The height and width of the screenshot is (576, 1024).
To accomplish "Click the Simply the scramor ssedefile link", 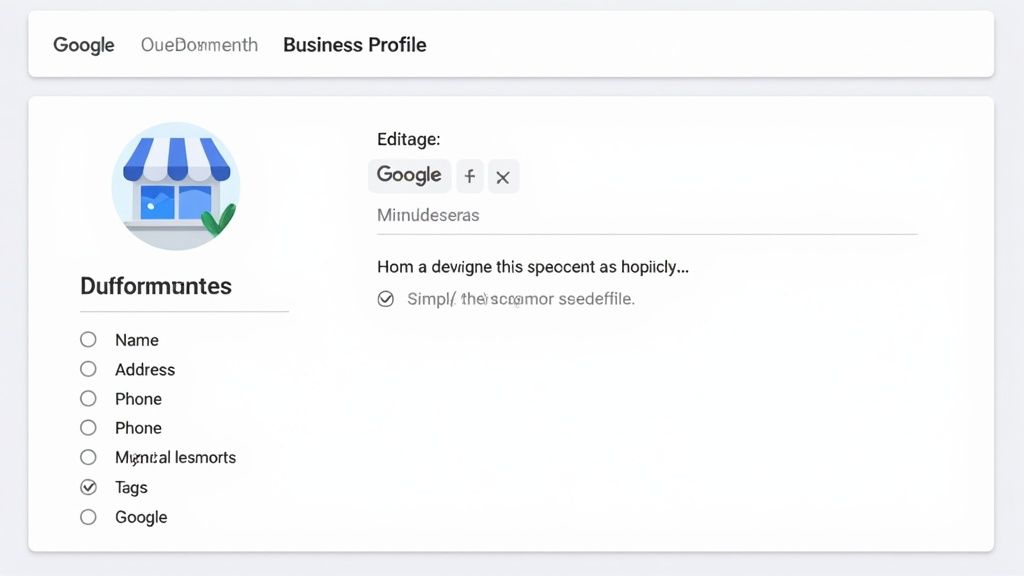I will [522, 298].
